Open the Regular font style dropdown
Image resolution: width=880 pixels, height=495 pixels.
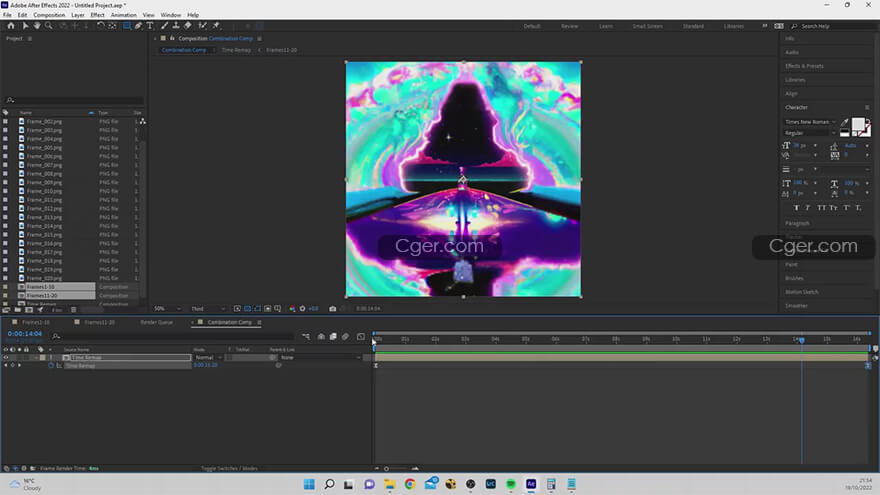810,133
